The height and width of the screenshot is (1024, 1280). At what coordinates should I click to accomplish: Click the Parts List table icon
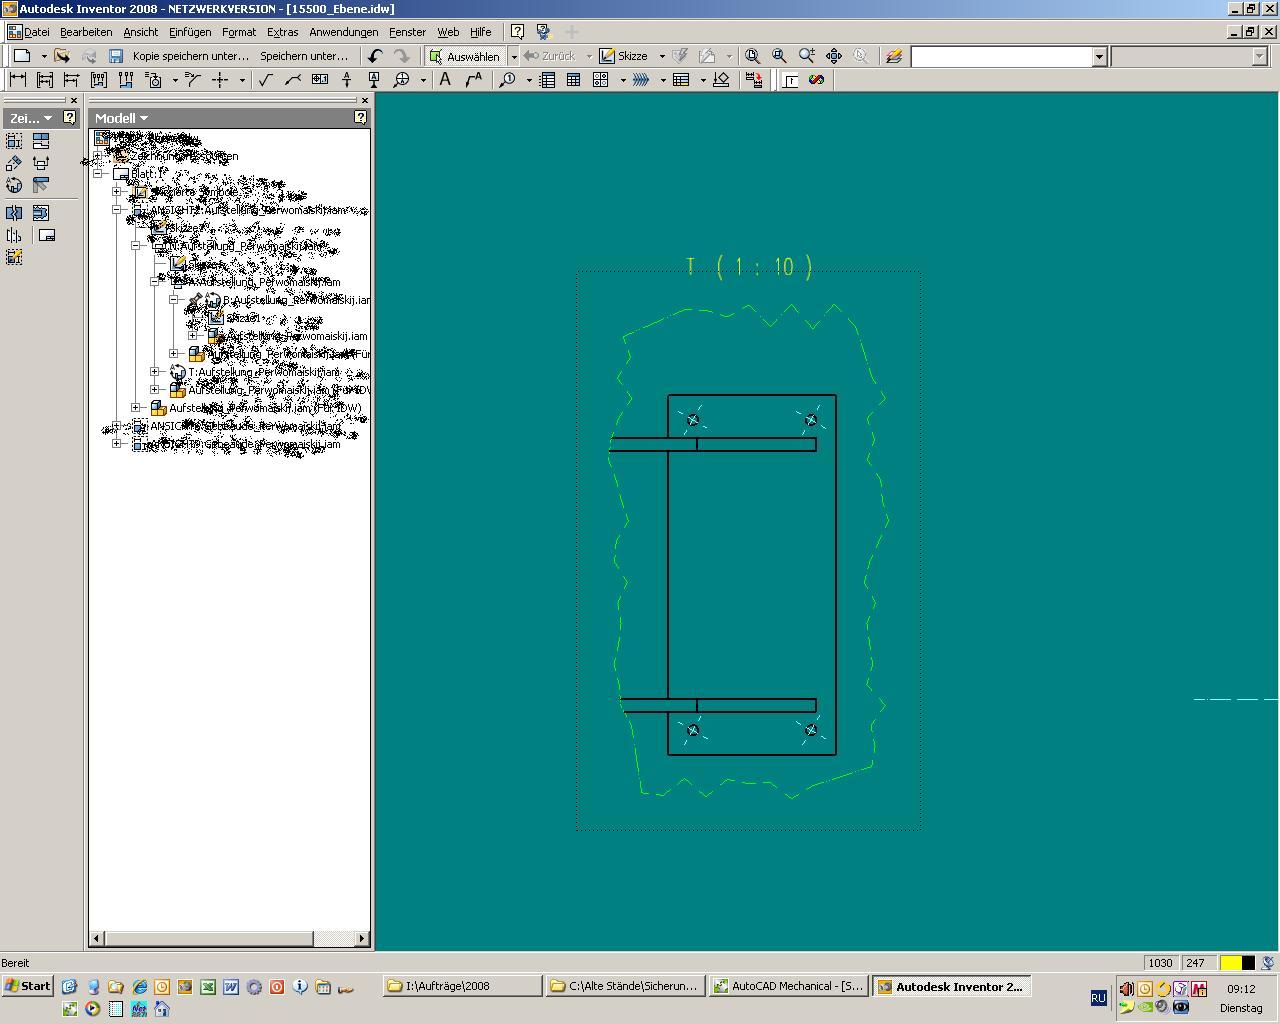[547, 80]
